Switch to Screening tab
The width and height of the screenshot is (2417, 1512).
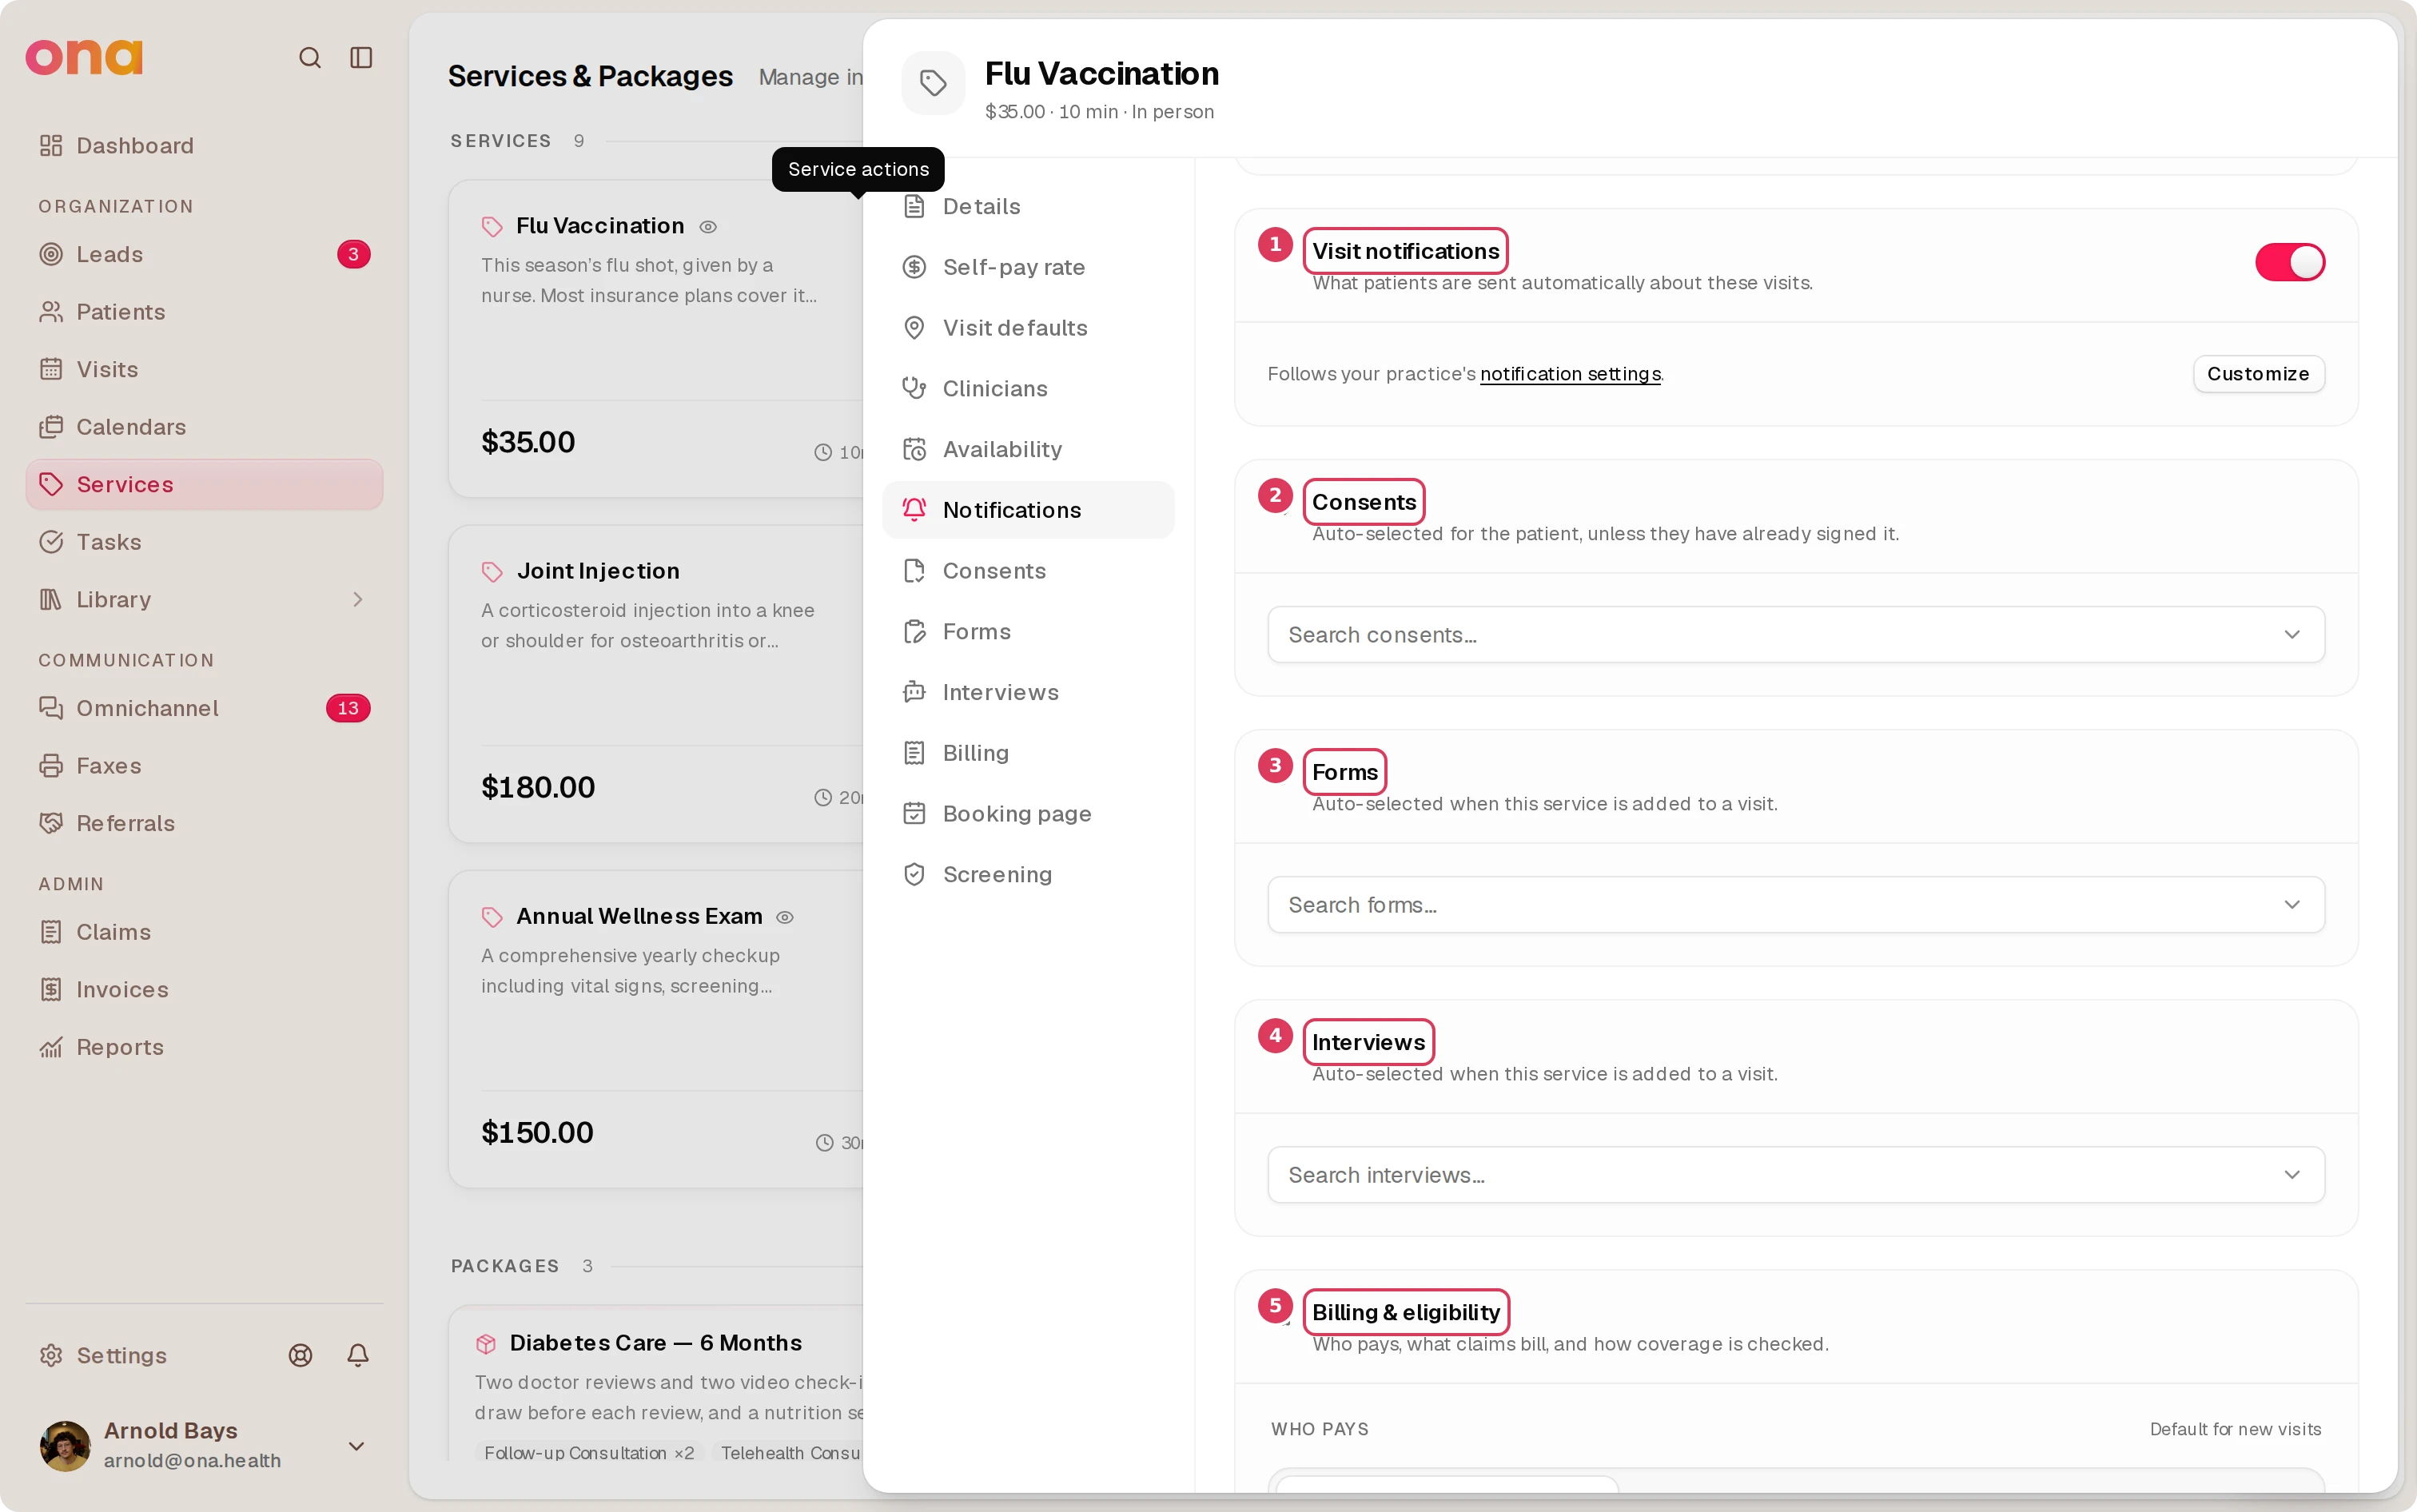(x=1028, y=875)
